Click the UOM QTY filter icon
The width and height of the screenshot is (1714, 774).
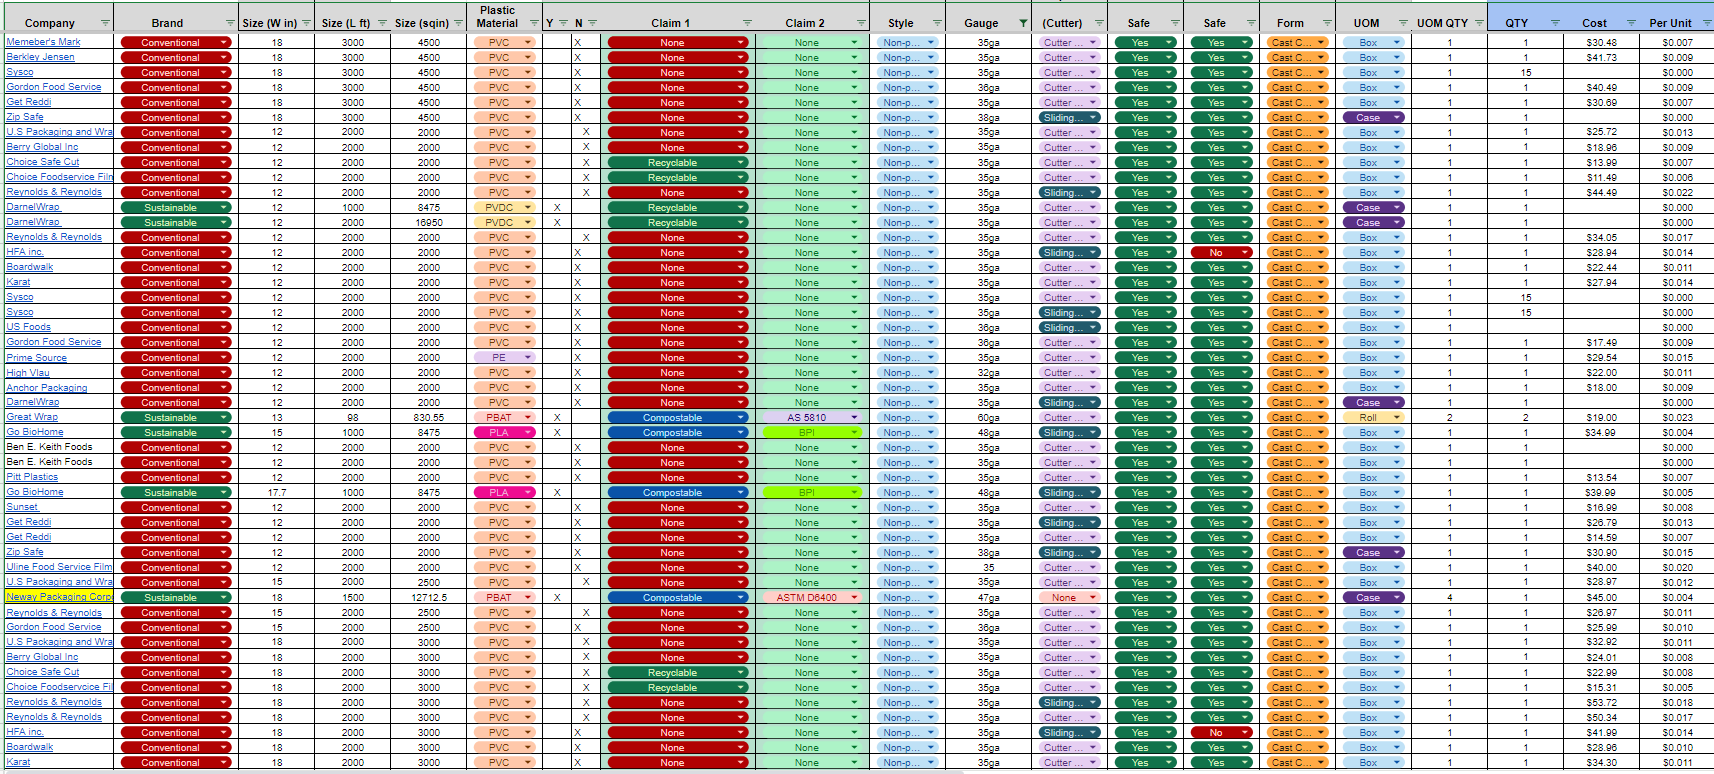pyautogui.click(x=1479, y=23)
